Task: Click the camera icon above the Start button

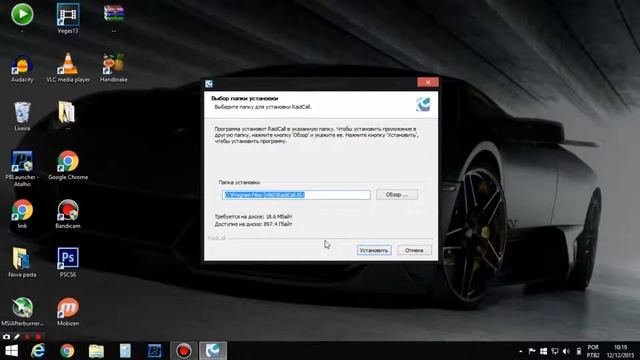Action: pyautogui.click(x=6, y=337)
